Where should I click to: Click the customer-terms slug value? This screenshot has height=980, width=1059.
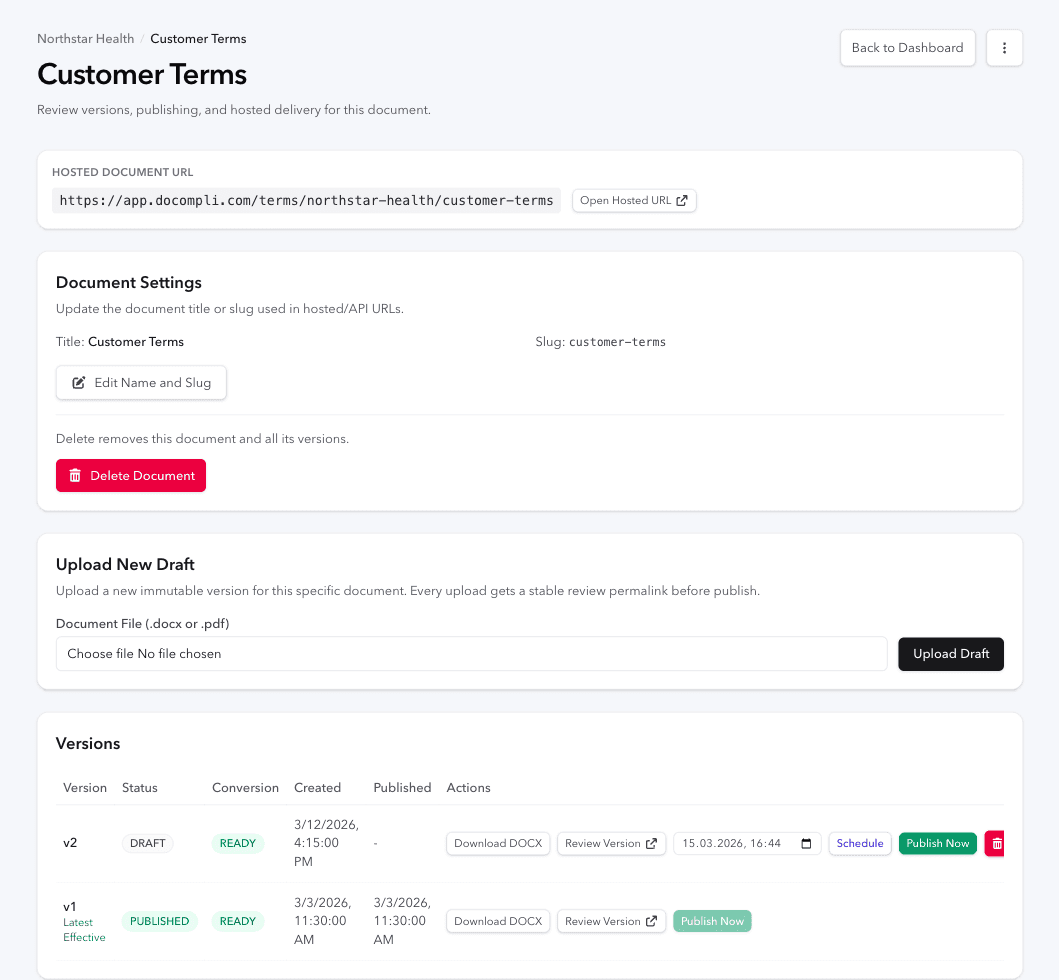tap(617, 342)
